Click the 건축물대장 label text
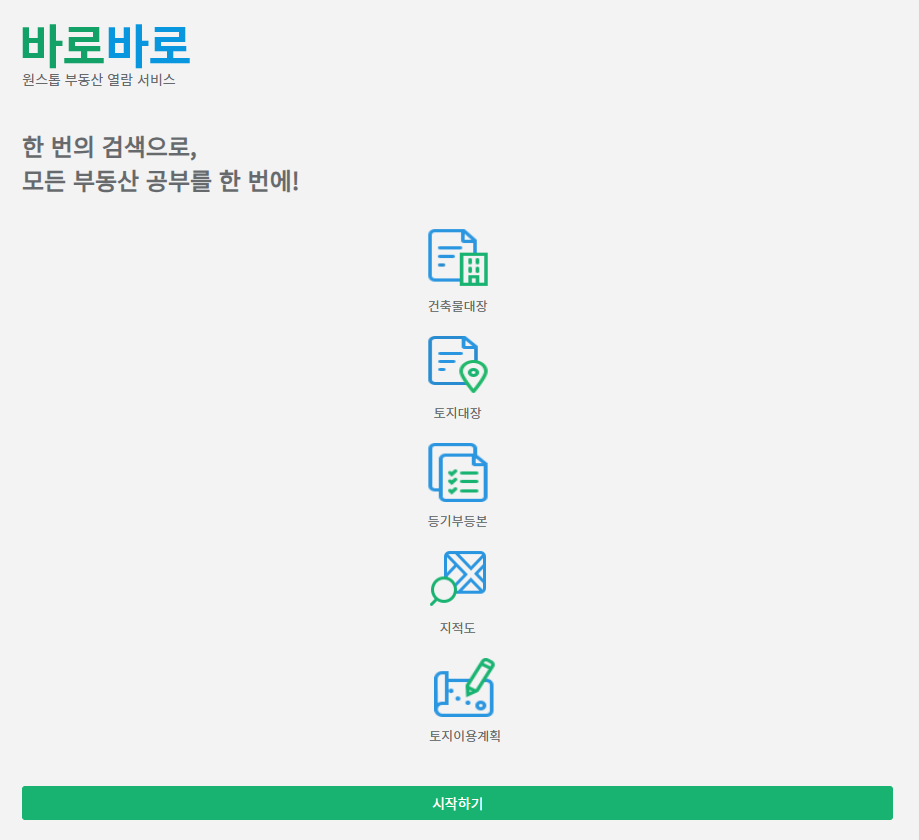The width and height of the screenshot is (919, 840). pos(458,306)
